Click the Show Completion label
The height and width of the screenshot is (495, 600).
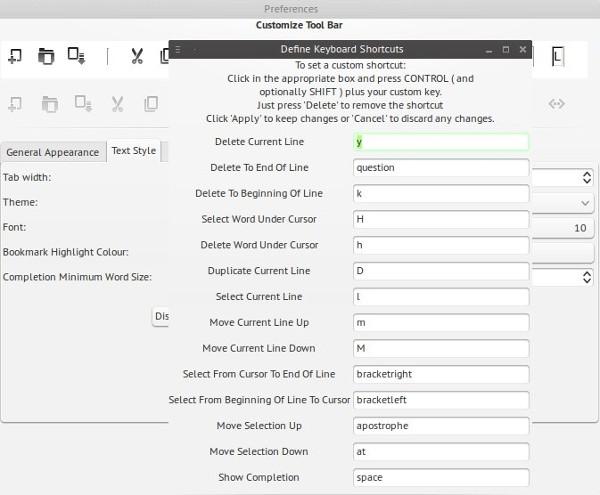click(259, 477)
